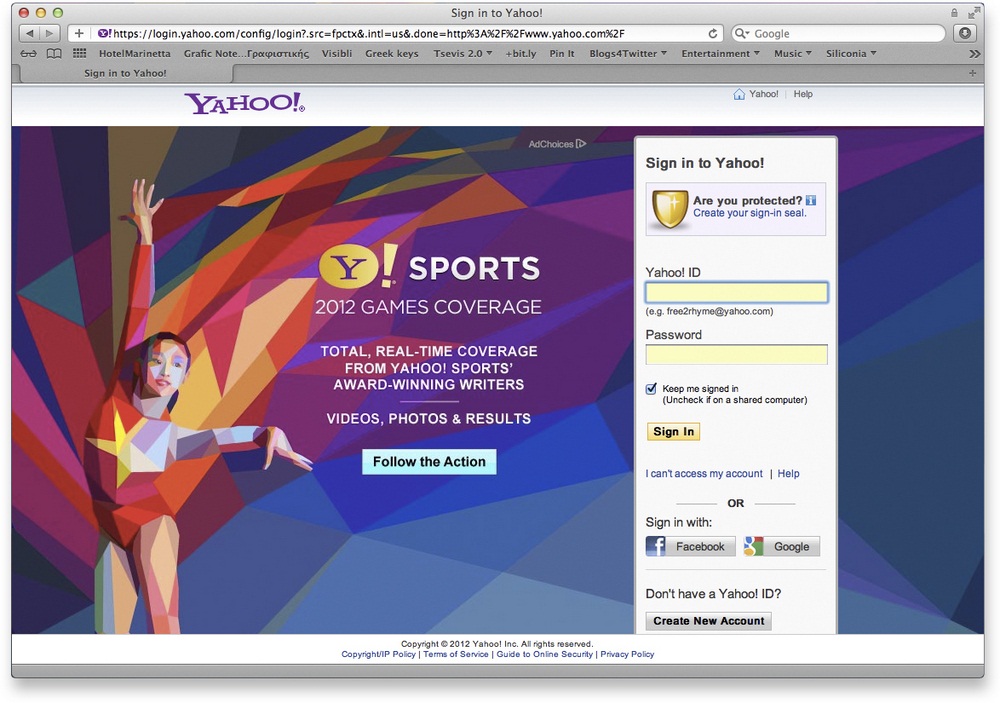Open the Grafic Note bookmark

click(246, 54)
